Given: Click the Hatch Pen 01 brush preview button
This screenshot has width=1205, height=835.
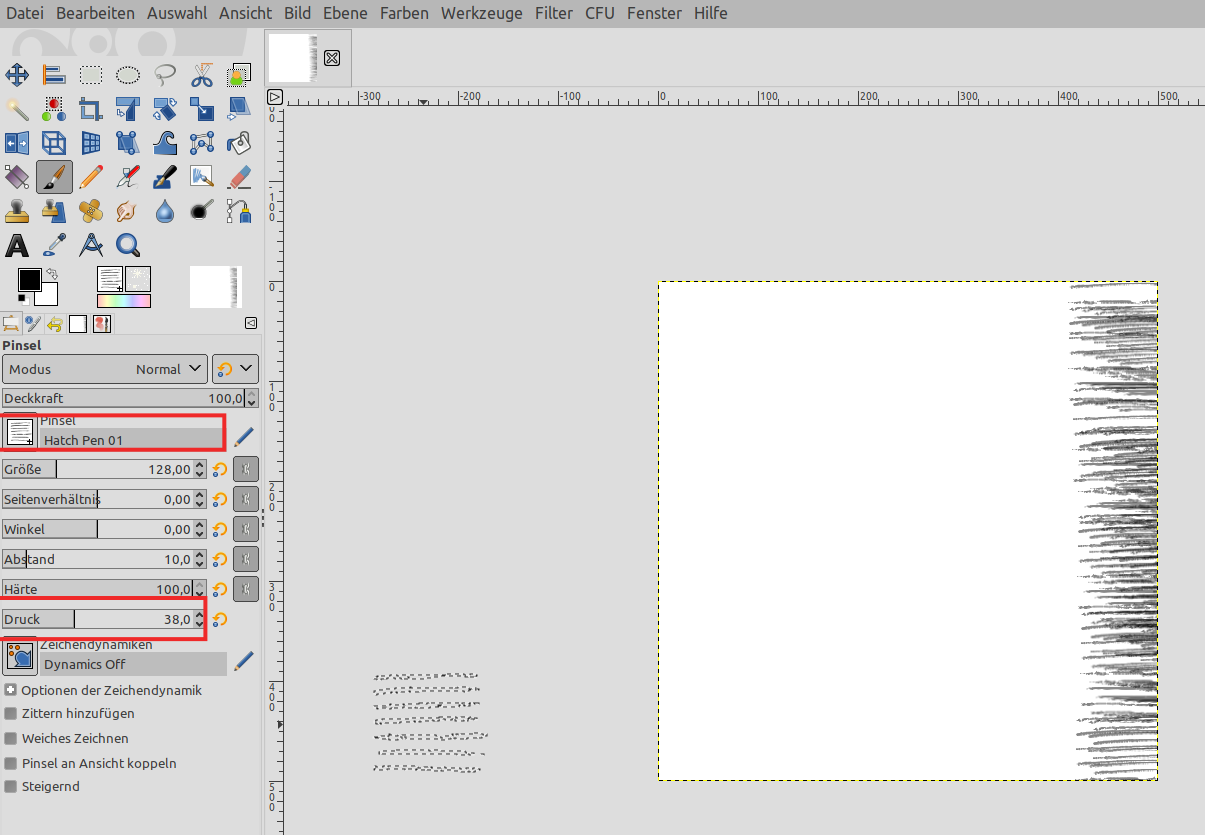Looking at the screenshot, I should point(20,432).
